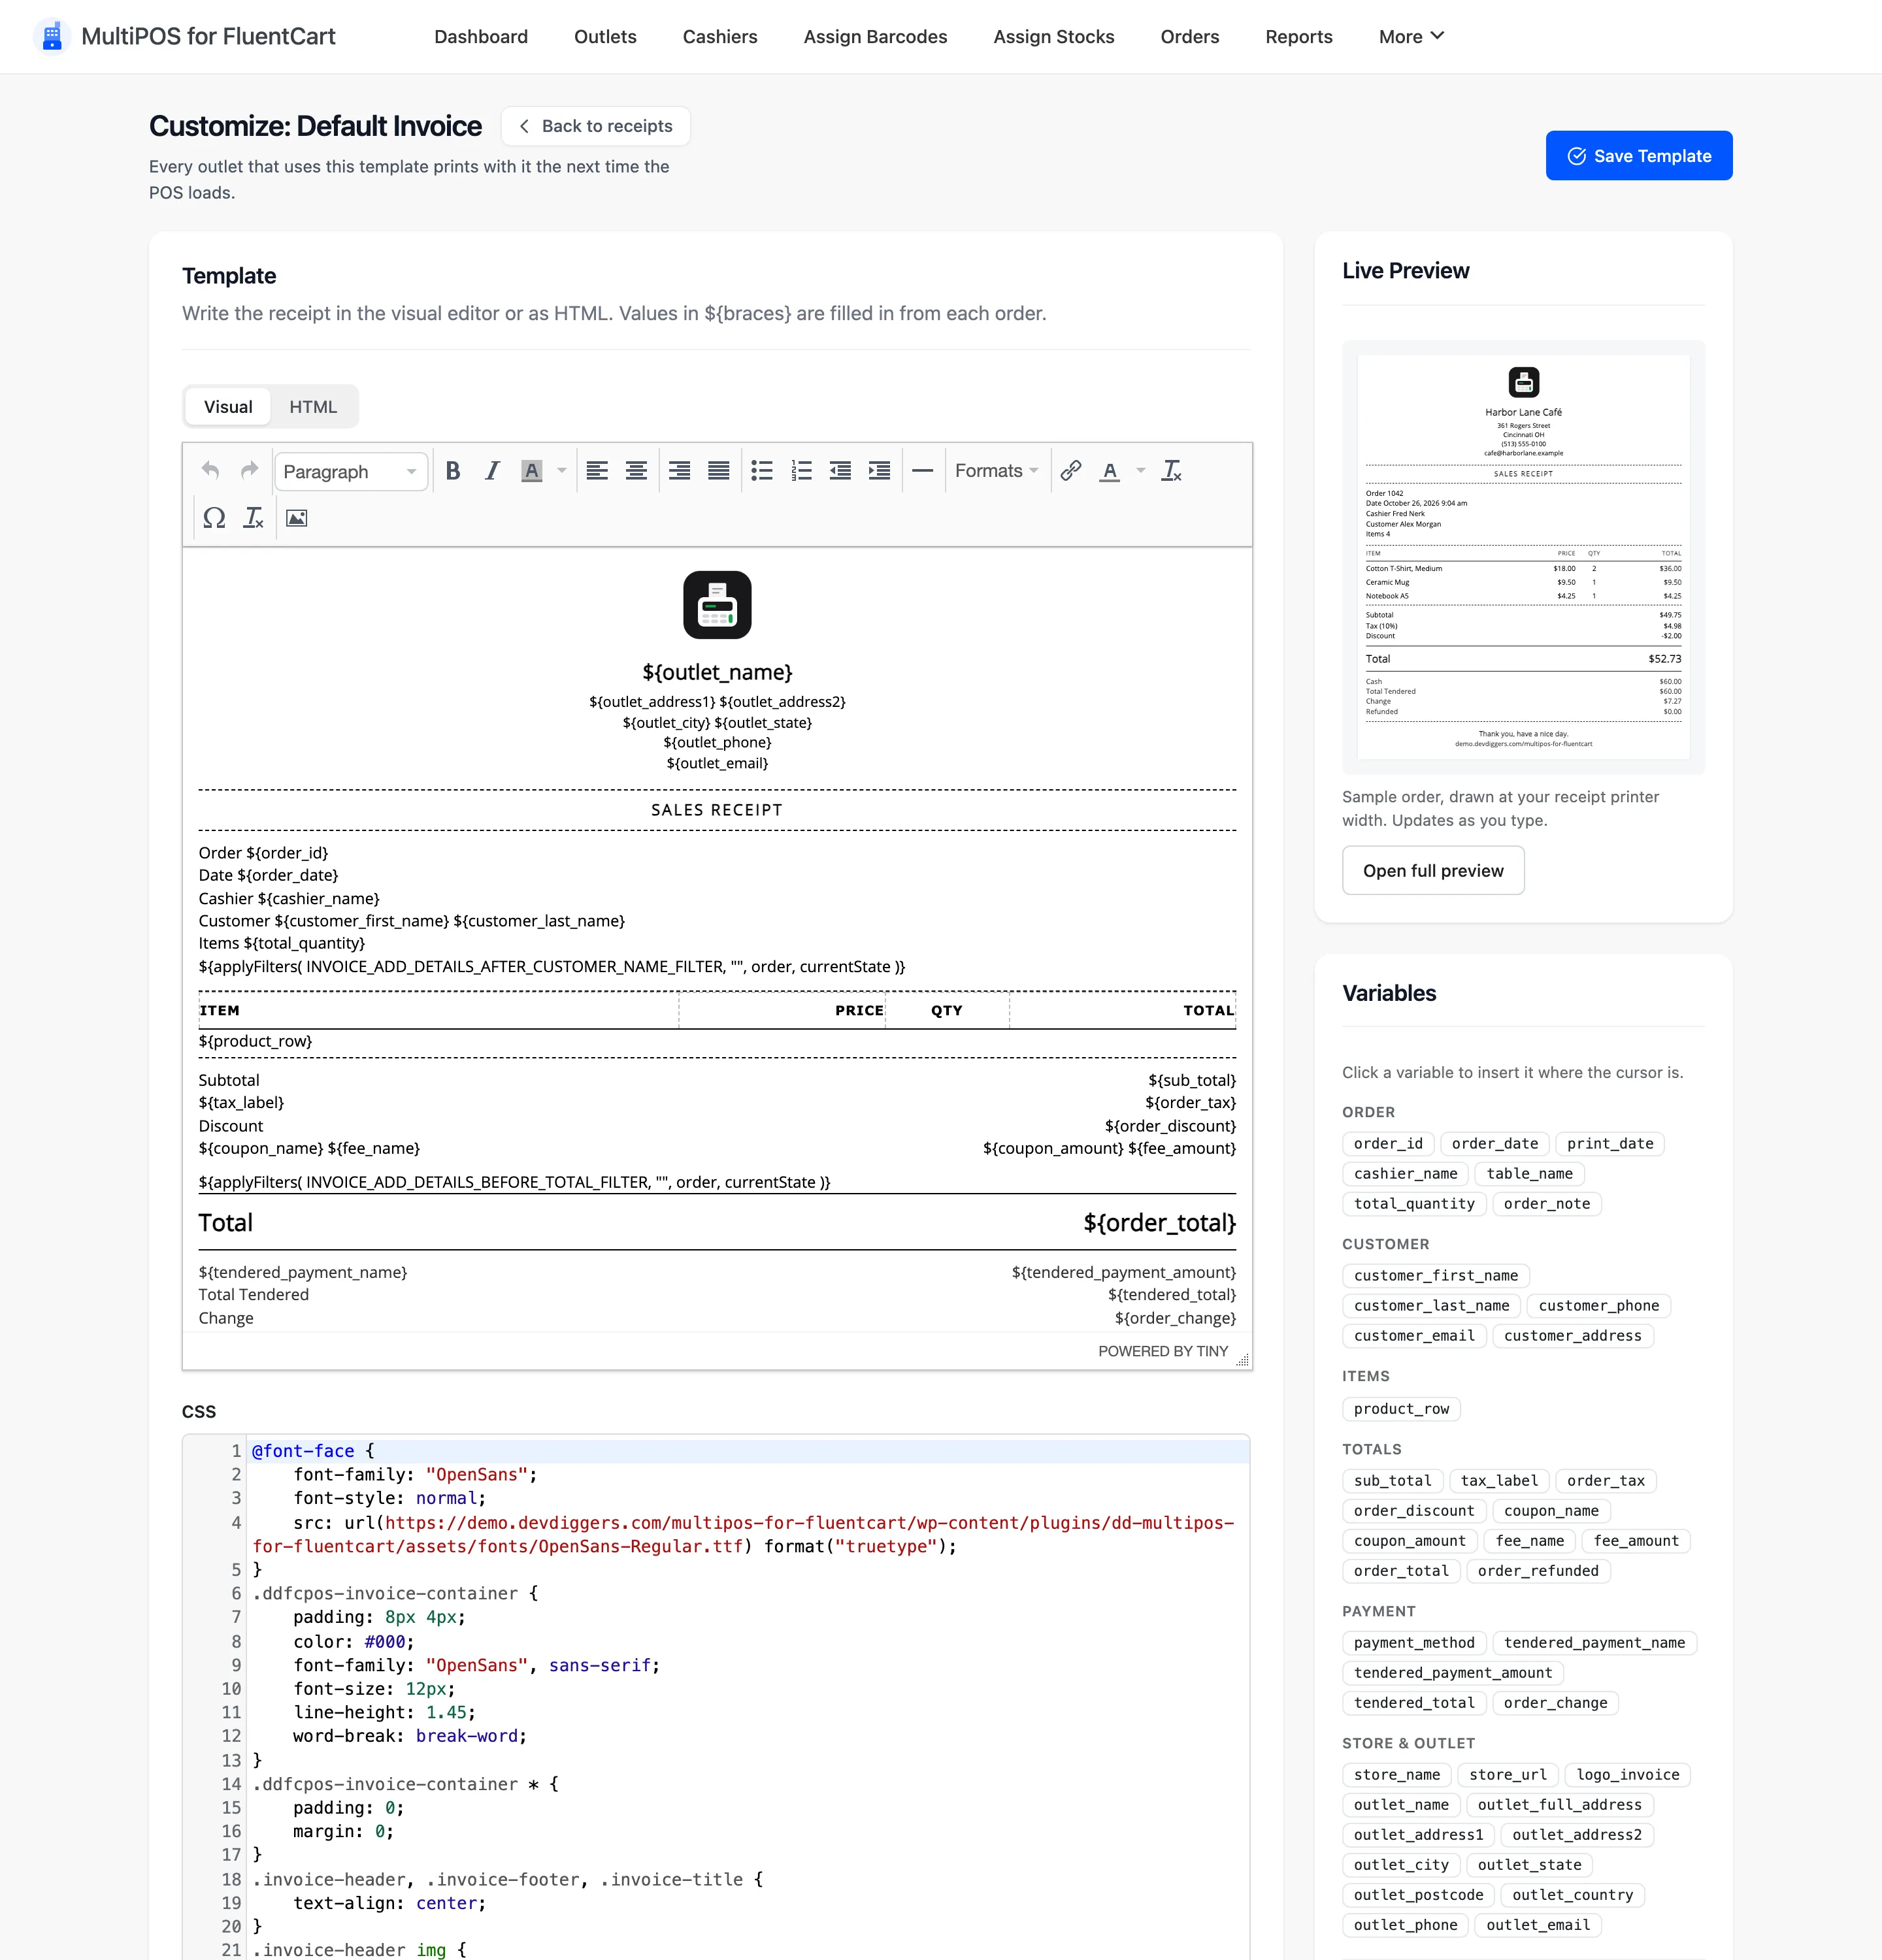
Task: Undo the last editor change
Action: point(211,471)
